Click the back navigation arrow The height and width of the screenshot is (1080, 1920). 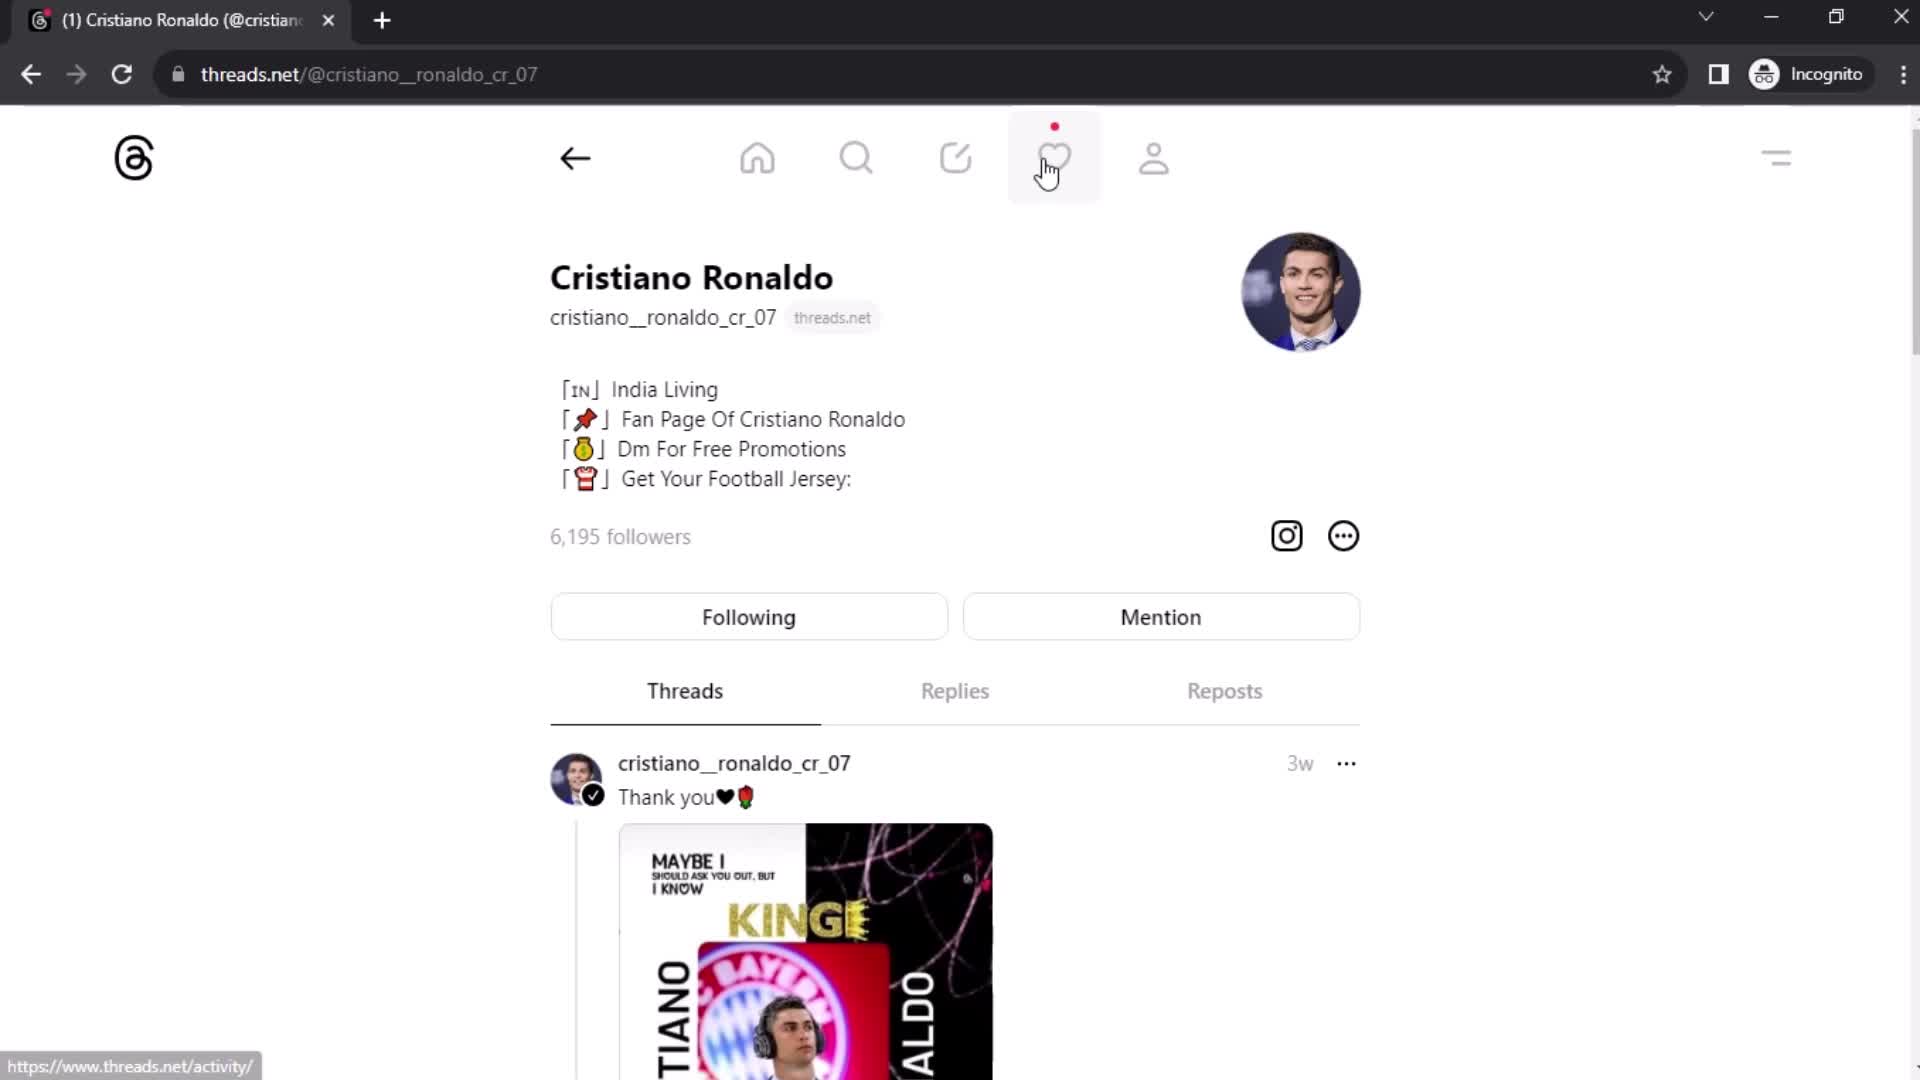575,158
